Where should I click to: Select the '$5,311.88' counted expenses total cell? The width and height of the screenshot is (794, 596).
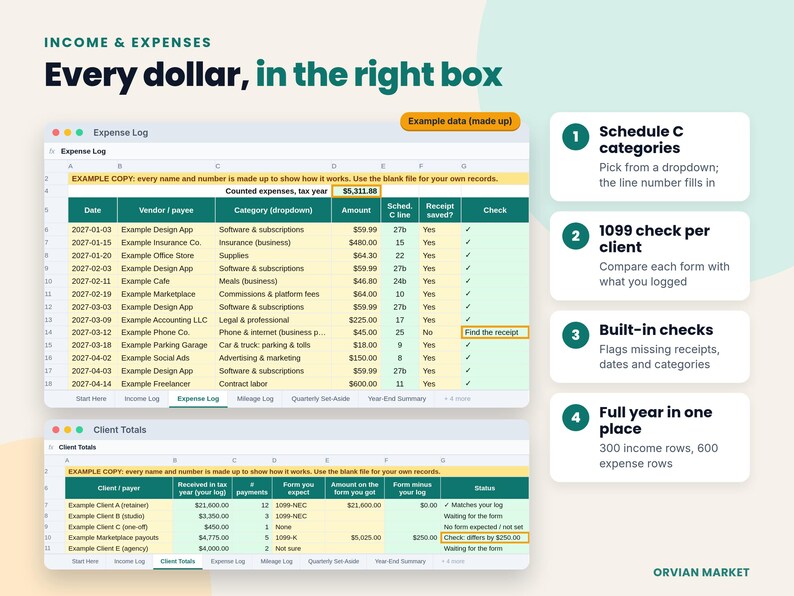[356, 191]
